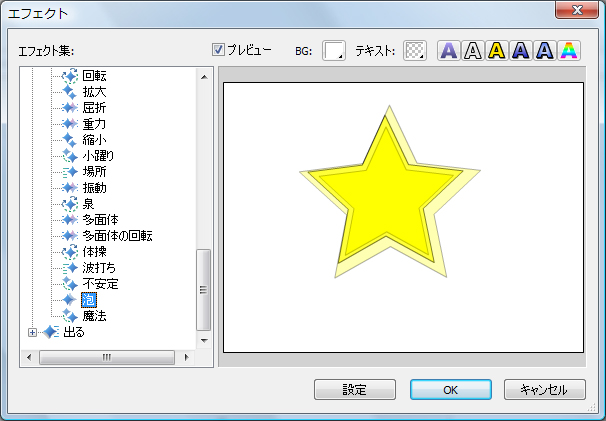
Task: Select the 屈折 effect
Action: (94, 108)
